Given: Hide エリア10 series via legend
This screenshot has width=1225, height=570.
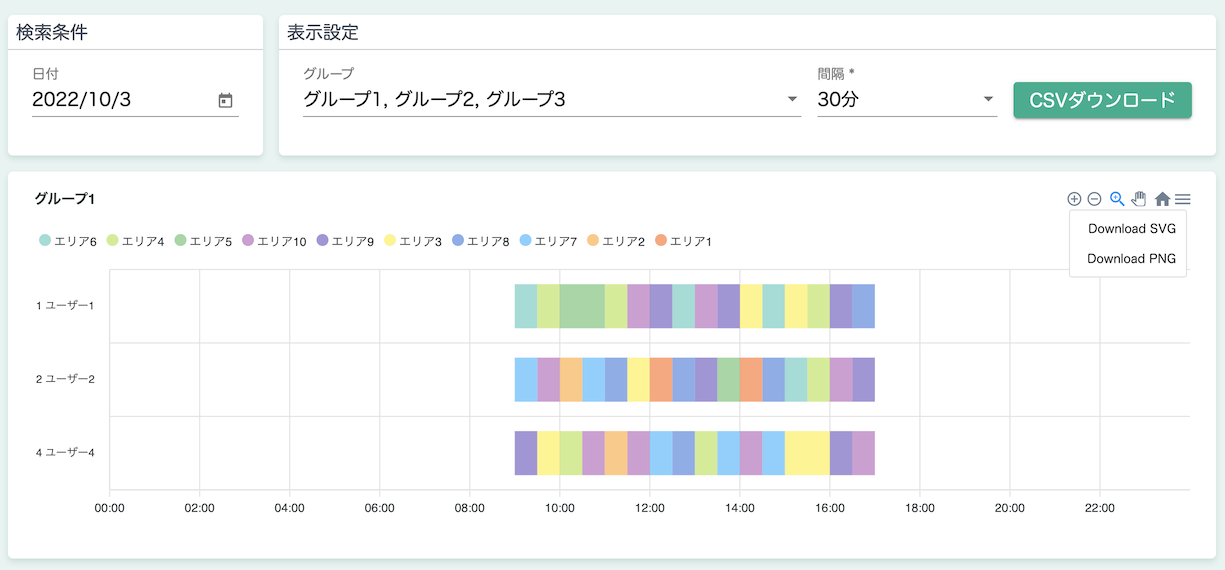Looking at the screenshot, I should 274,241.
